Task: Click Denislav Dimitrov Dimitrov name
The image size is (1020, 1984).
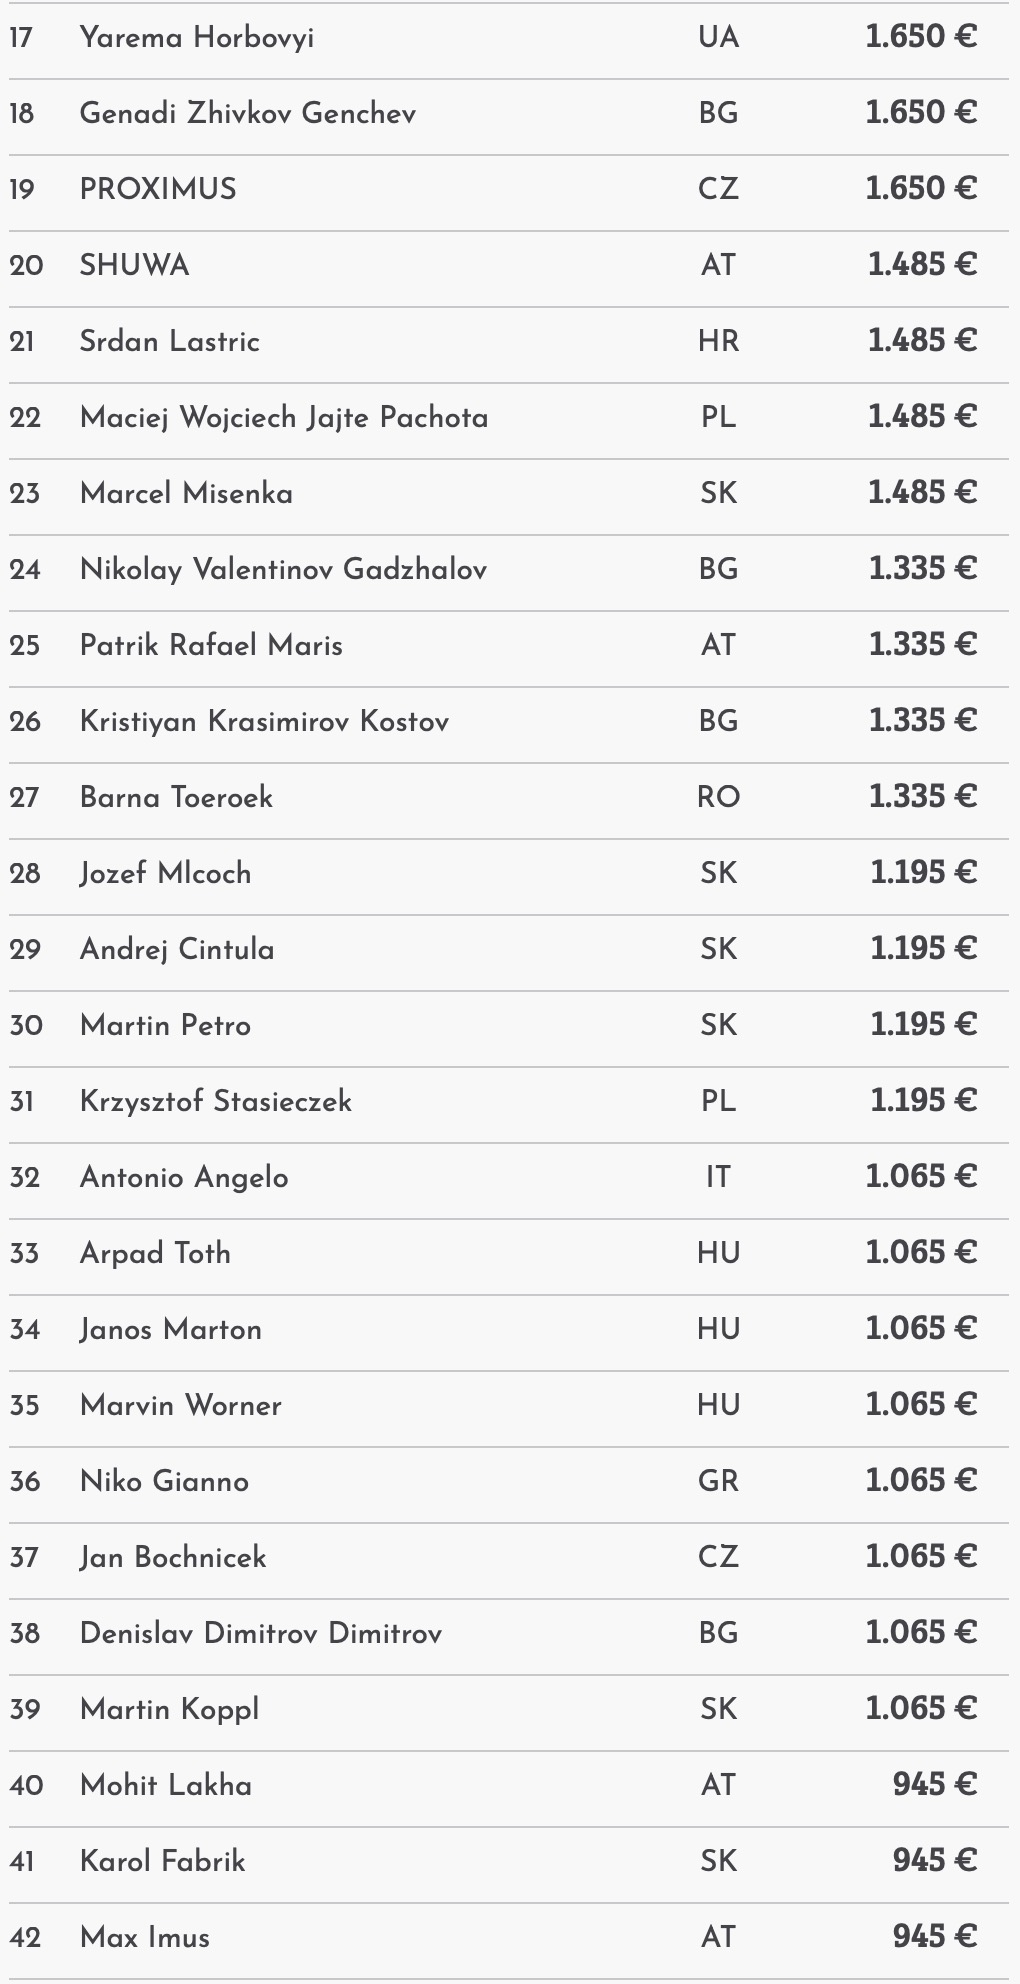Action: click(260, 1634)
